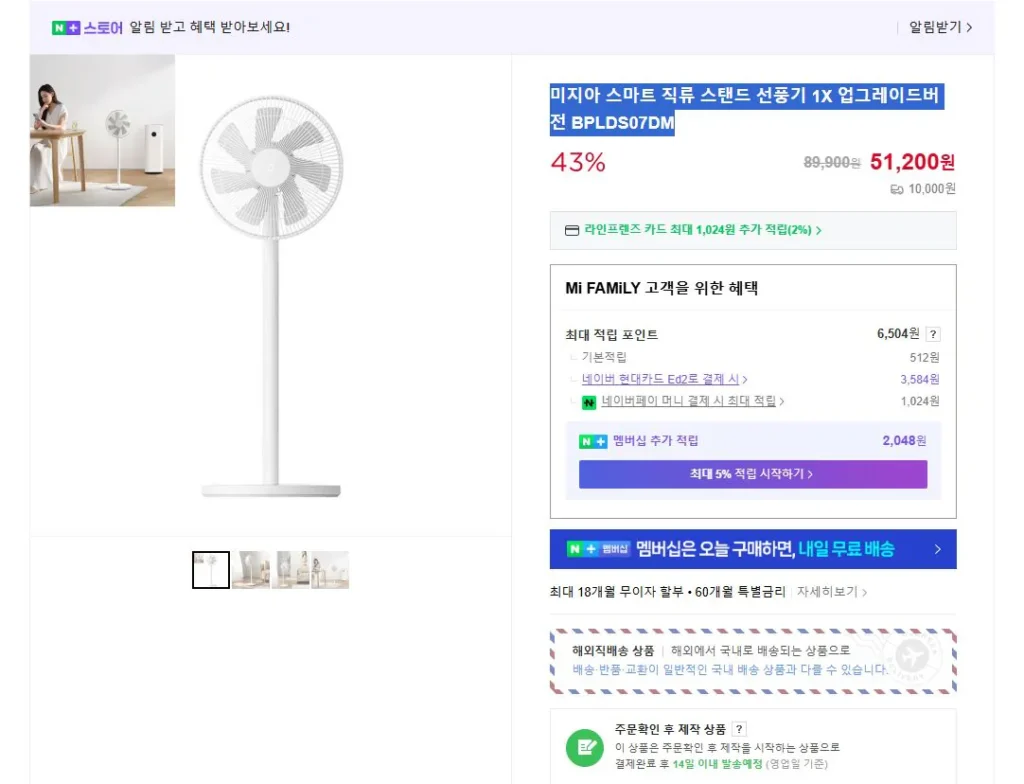Open the membership free delivery banner arrow
The height and width of the screenshot is (784, 1024).
point(938,549)
